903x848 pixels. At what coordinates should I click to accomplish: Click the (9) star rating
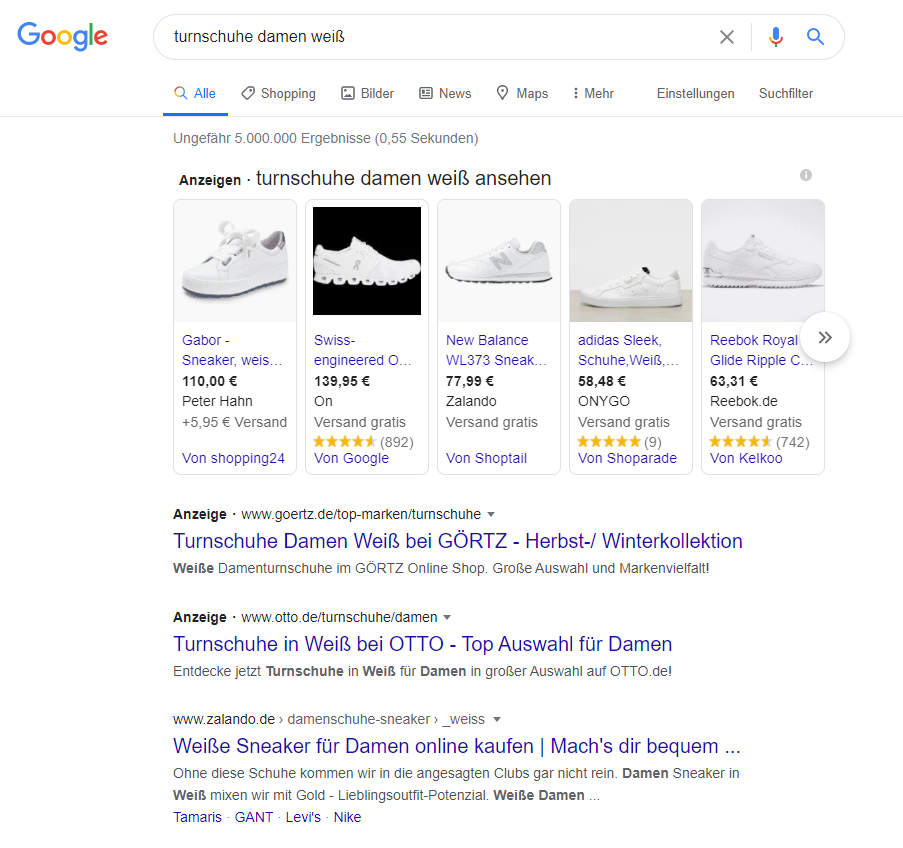pyautogui.click(x=620, y=442)
